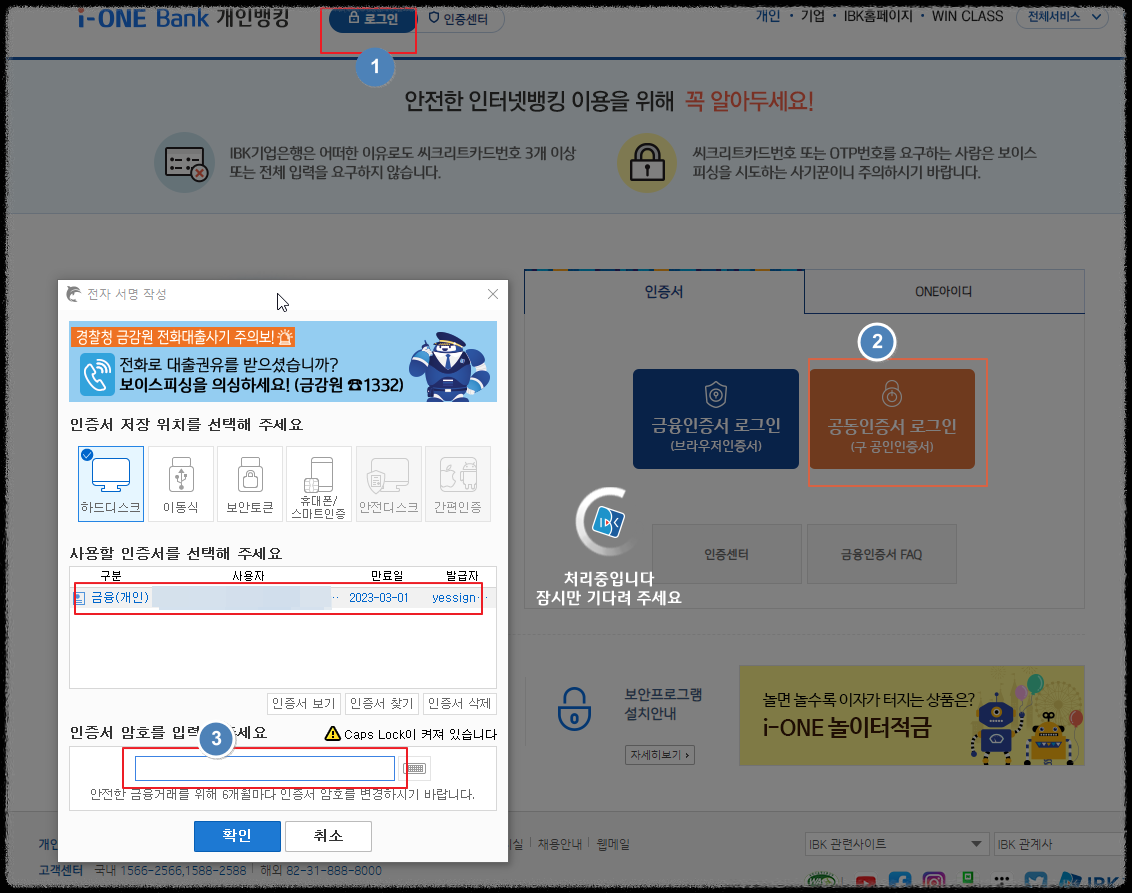Image resolution: width=1132 pixels, height=893 pixels.
Task: Click the 만료일 column header
Action: [x=387, y=575]
